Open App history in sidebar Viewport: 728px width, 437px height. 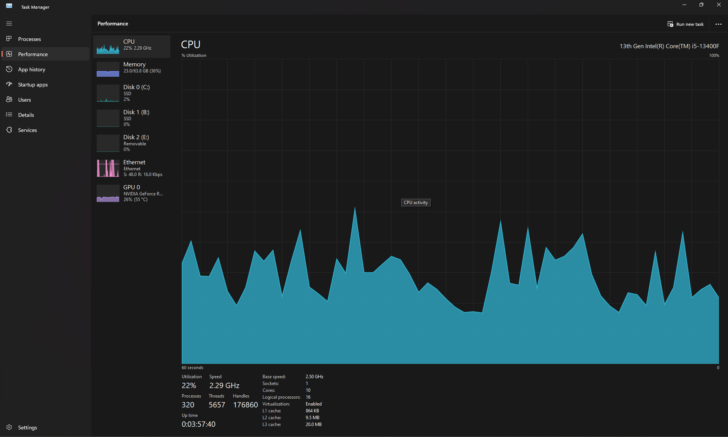(x=31, y=69)
